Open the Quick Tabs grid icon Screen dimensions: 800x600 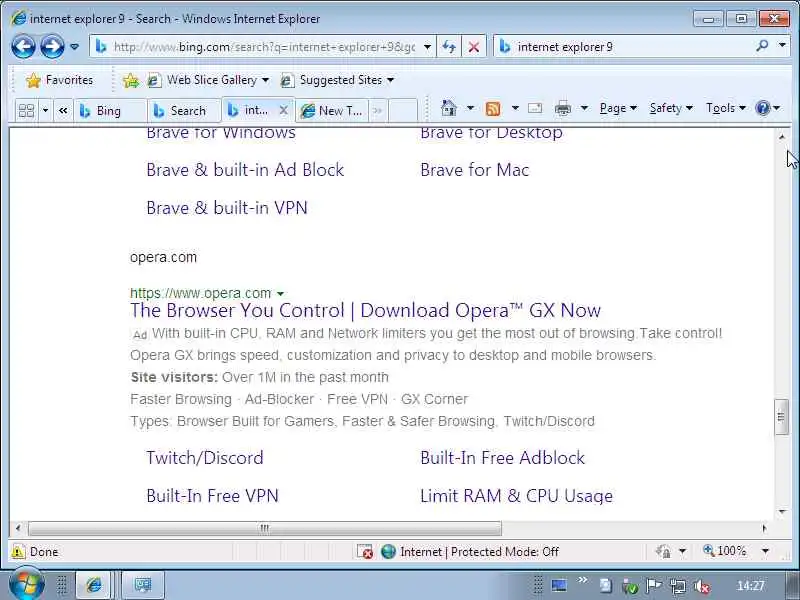coord(26,110)
